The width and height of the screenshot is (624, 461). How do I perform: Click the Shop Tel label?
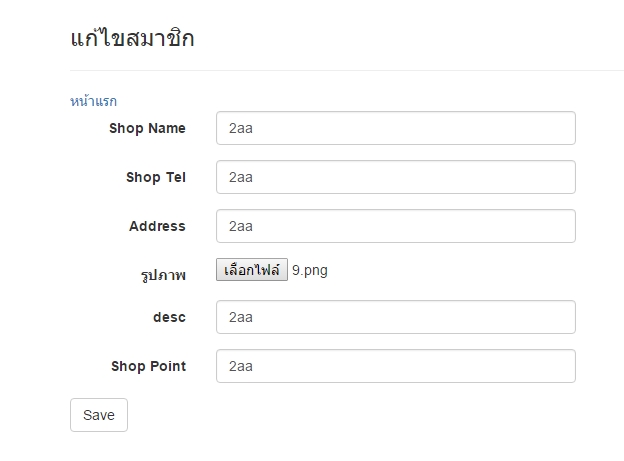click(x=155, y=177)
